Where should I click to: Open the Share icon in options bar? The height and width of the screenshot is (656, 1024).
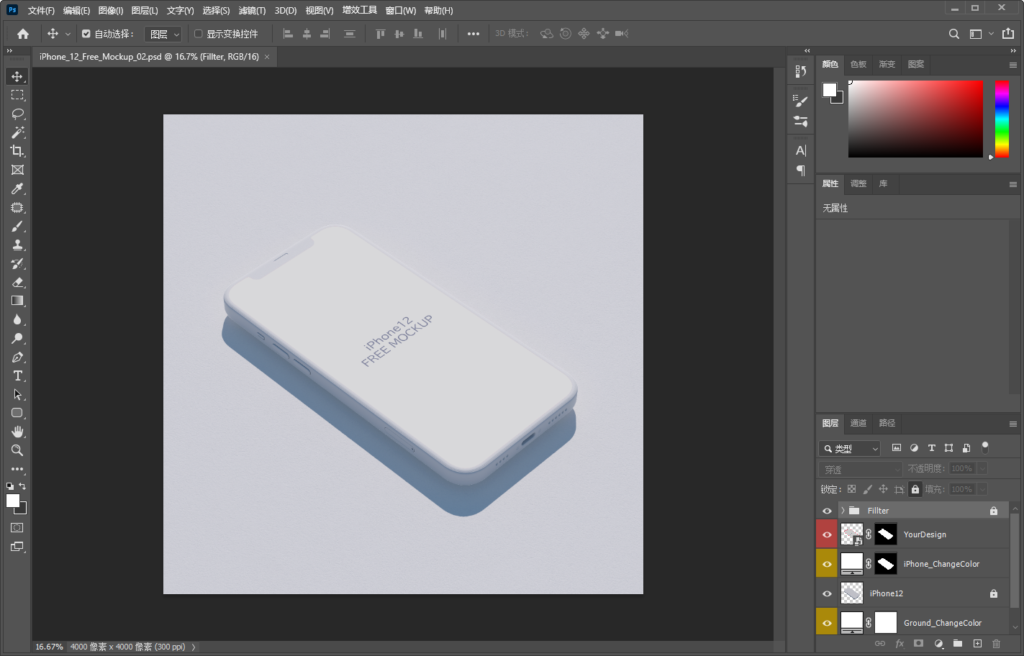tap(1008, 33)
